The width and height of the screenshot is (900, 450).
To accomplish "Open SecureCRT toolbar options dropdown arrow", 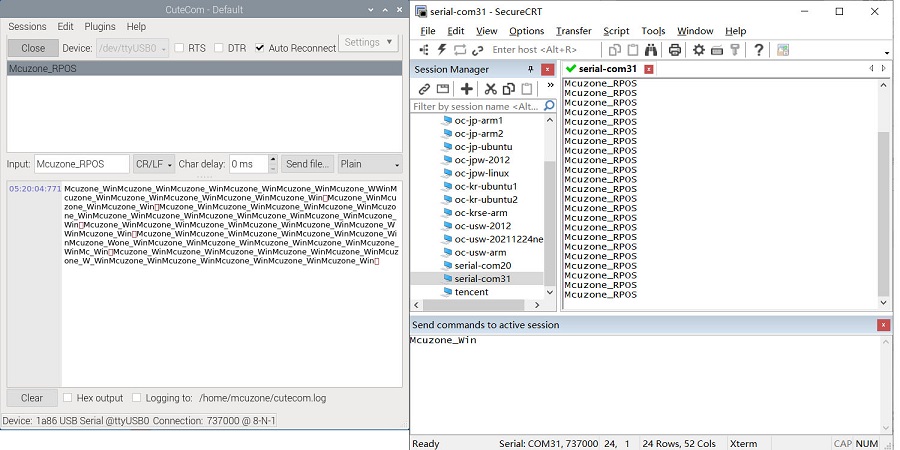I will coord(887,53).
